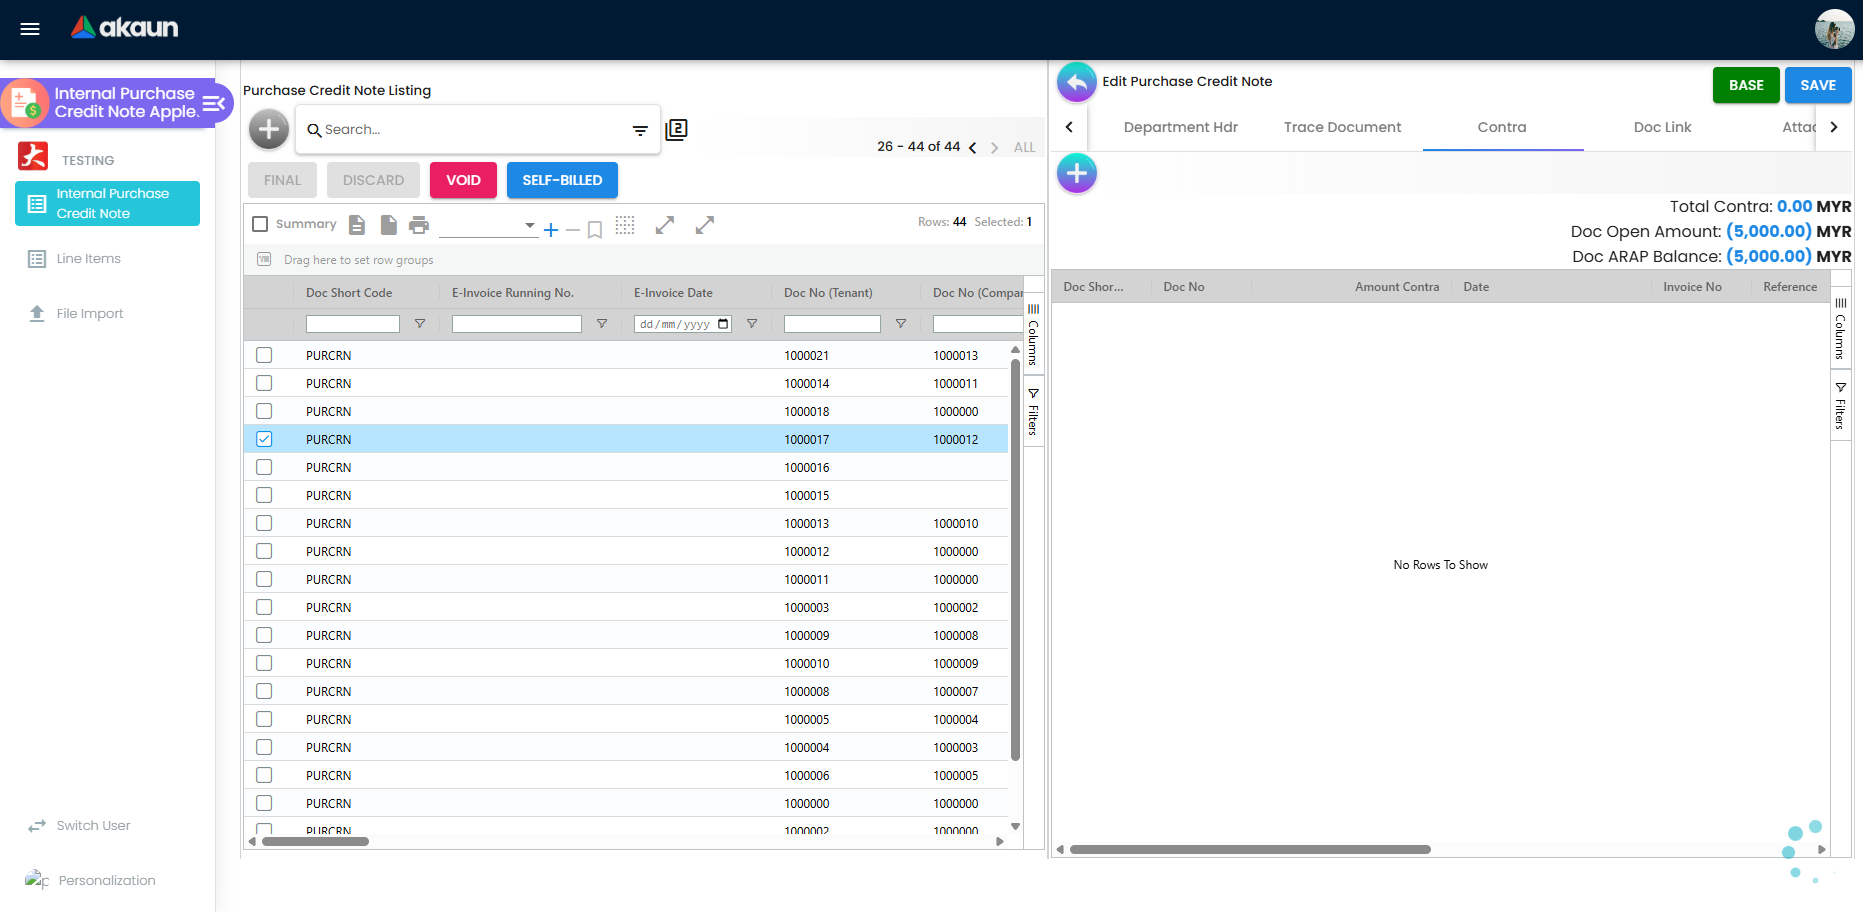Uncheck the row with Doc No 1000017
1863x912 pixels.
pyautogui.click(x=264, y=439)
